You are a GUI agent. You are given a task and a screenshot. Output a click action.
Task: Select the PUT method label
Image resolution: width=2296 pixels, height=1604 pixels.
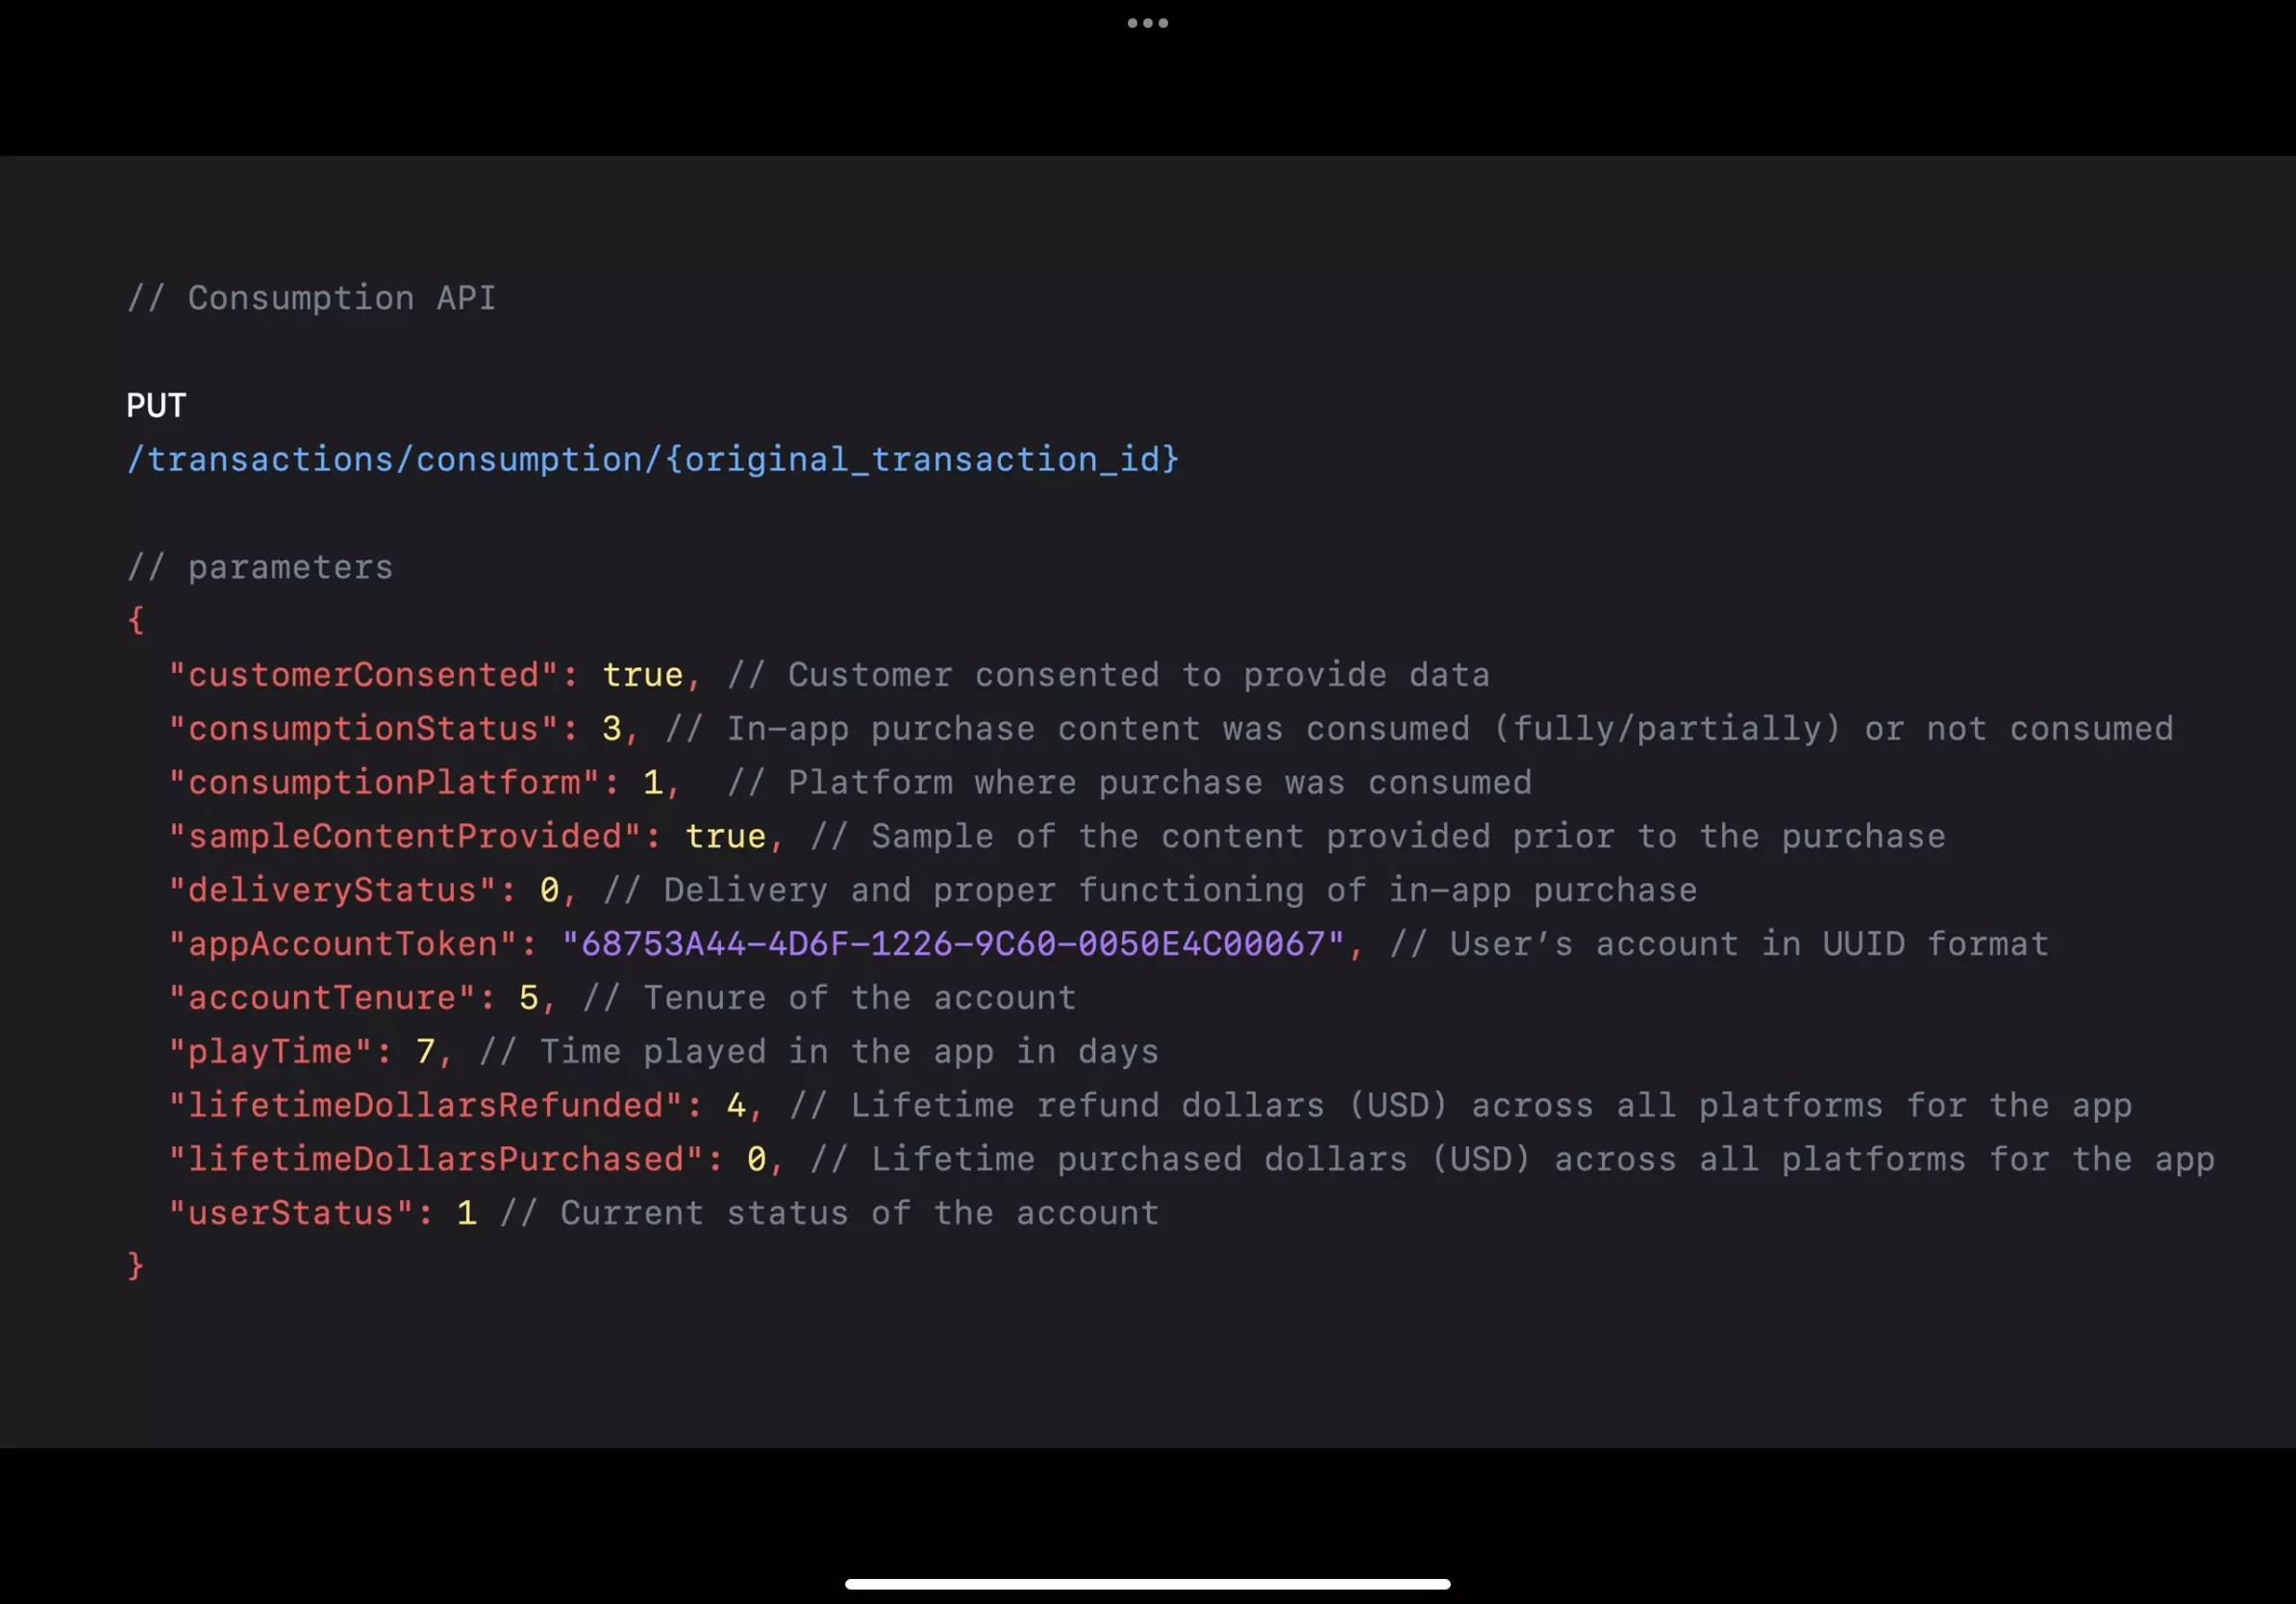[x=155, y=403]
